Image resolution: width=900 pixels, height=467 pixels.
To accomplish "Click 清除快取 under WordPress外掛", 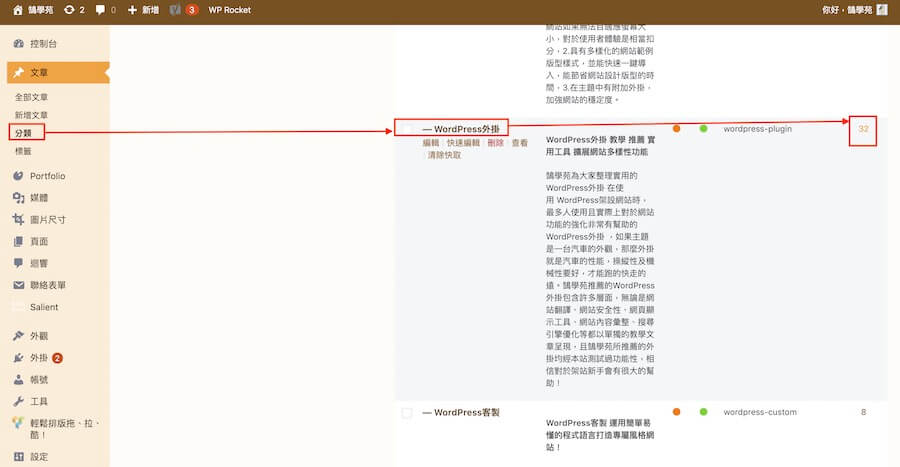I will (444, 156).
